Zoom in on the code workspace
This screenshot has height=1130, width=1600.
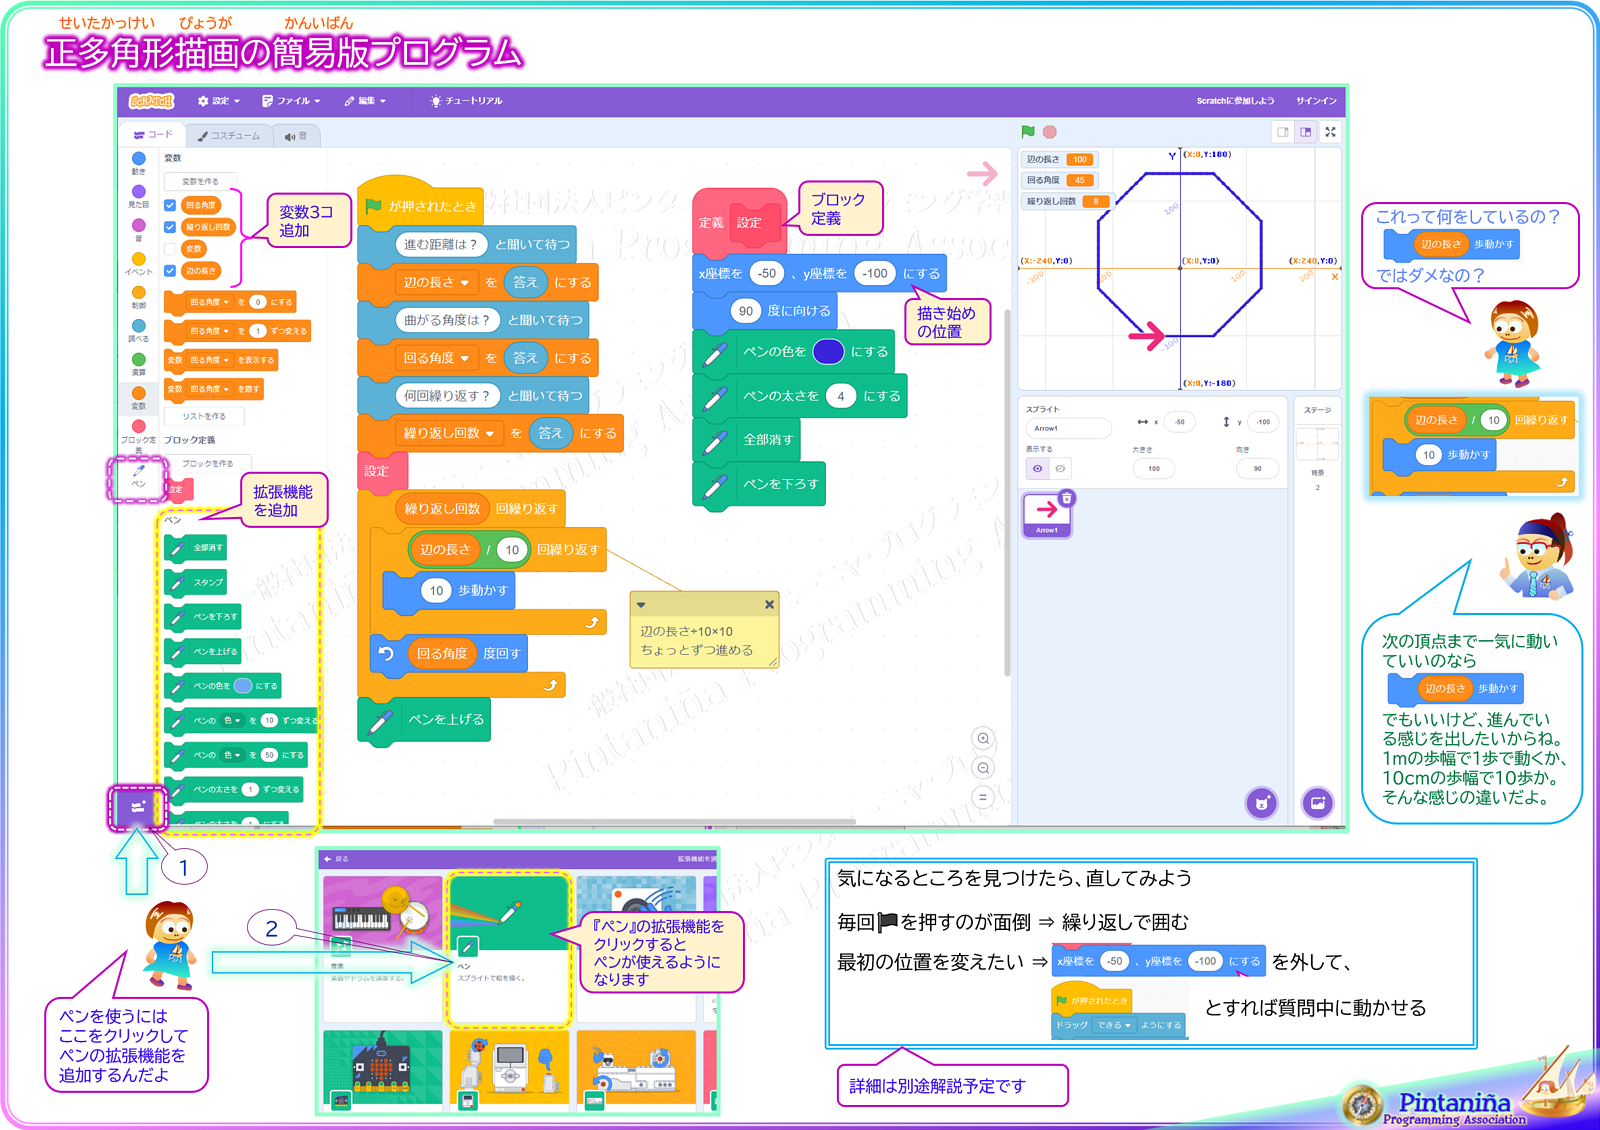[x=983, y=739]
